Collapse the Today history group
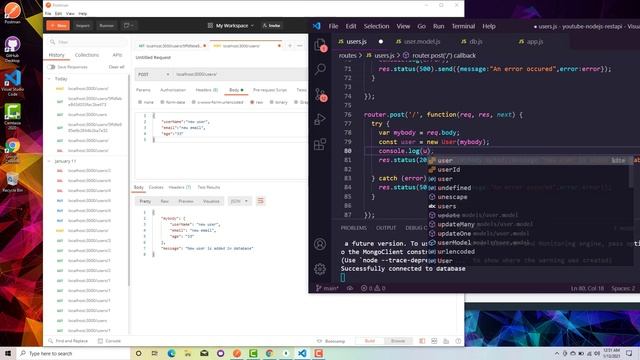The image size is (640, 360). tap(49, 79)
